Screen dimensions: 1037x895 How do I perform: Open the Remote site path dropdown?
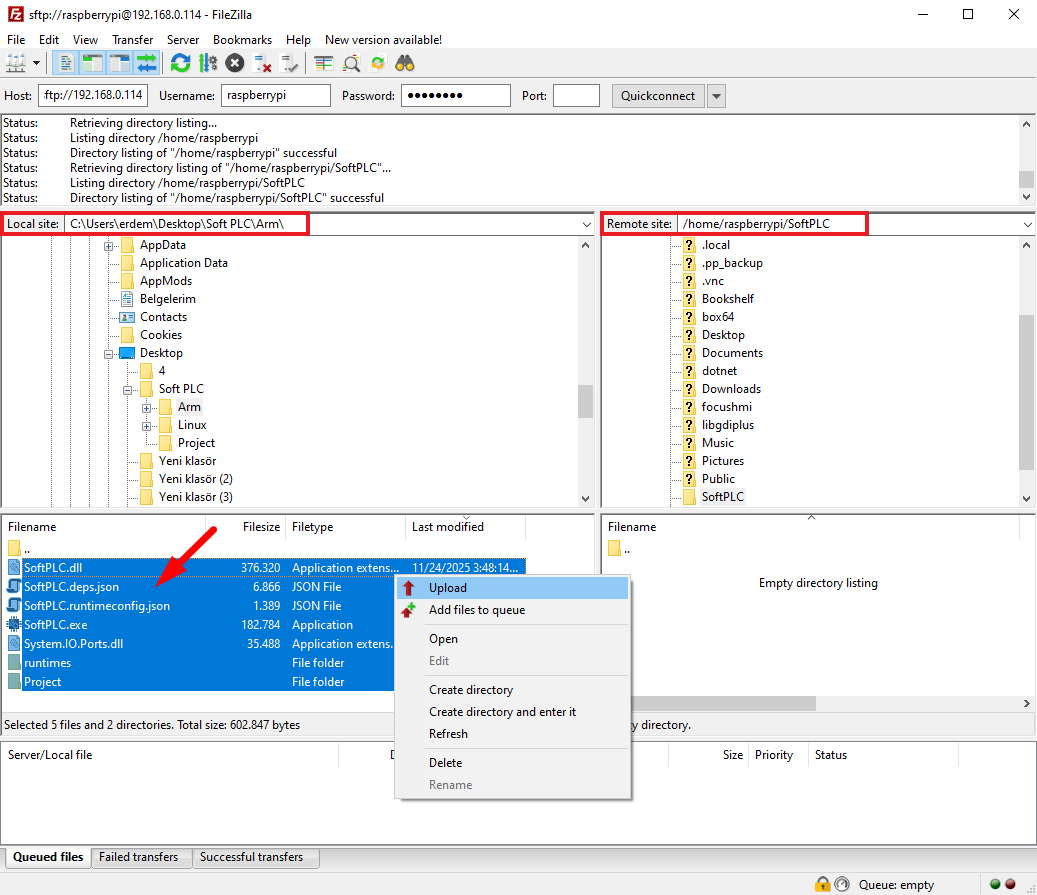[1027, 225]
